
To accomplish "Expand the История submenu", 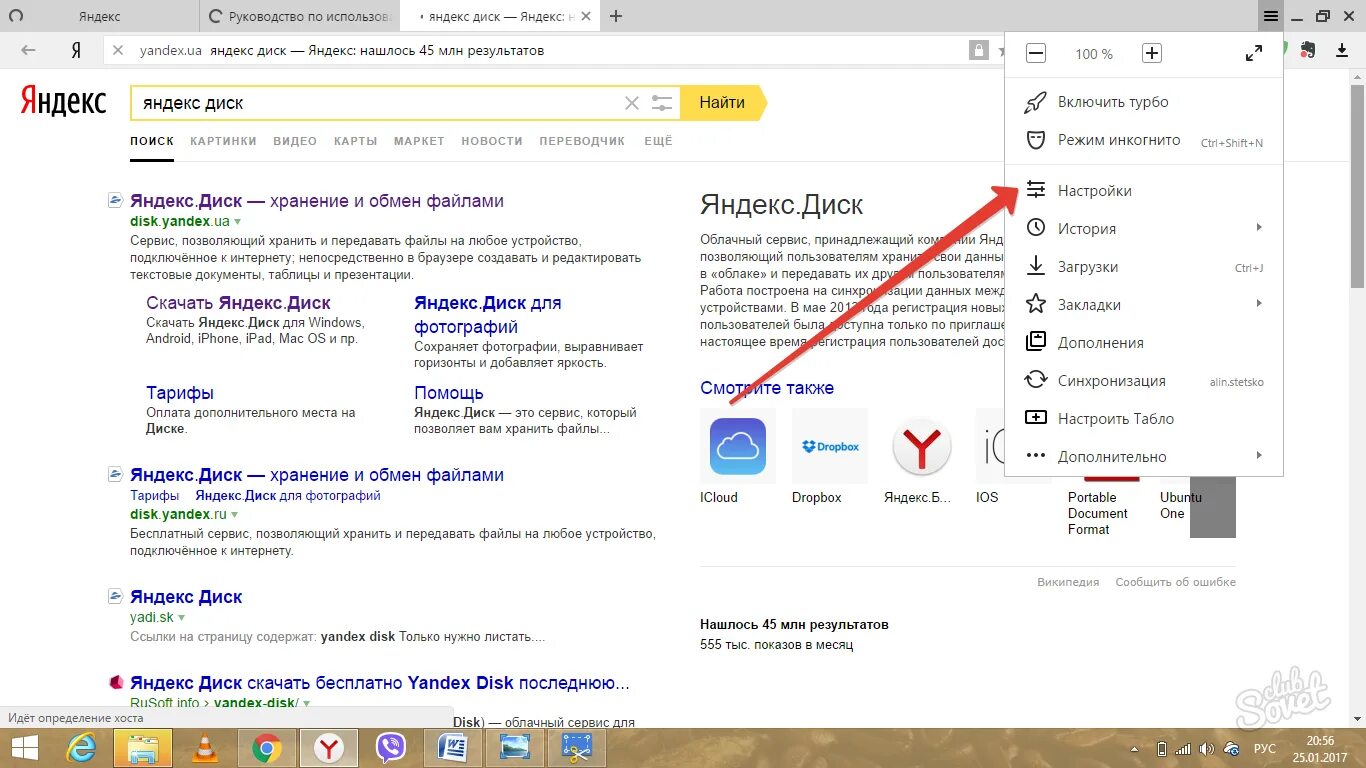I will tap(1144, 228).
